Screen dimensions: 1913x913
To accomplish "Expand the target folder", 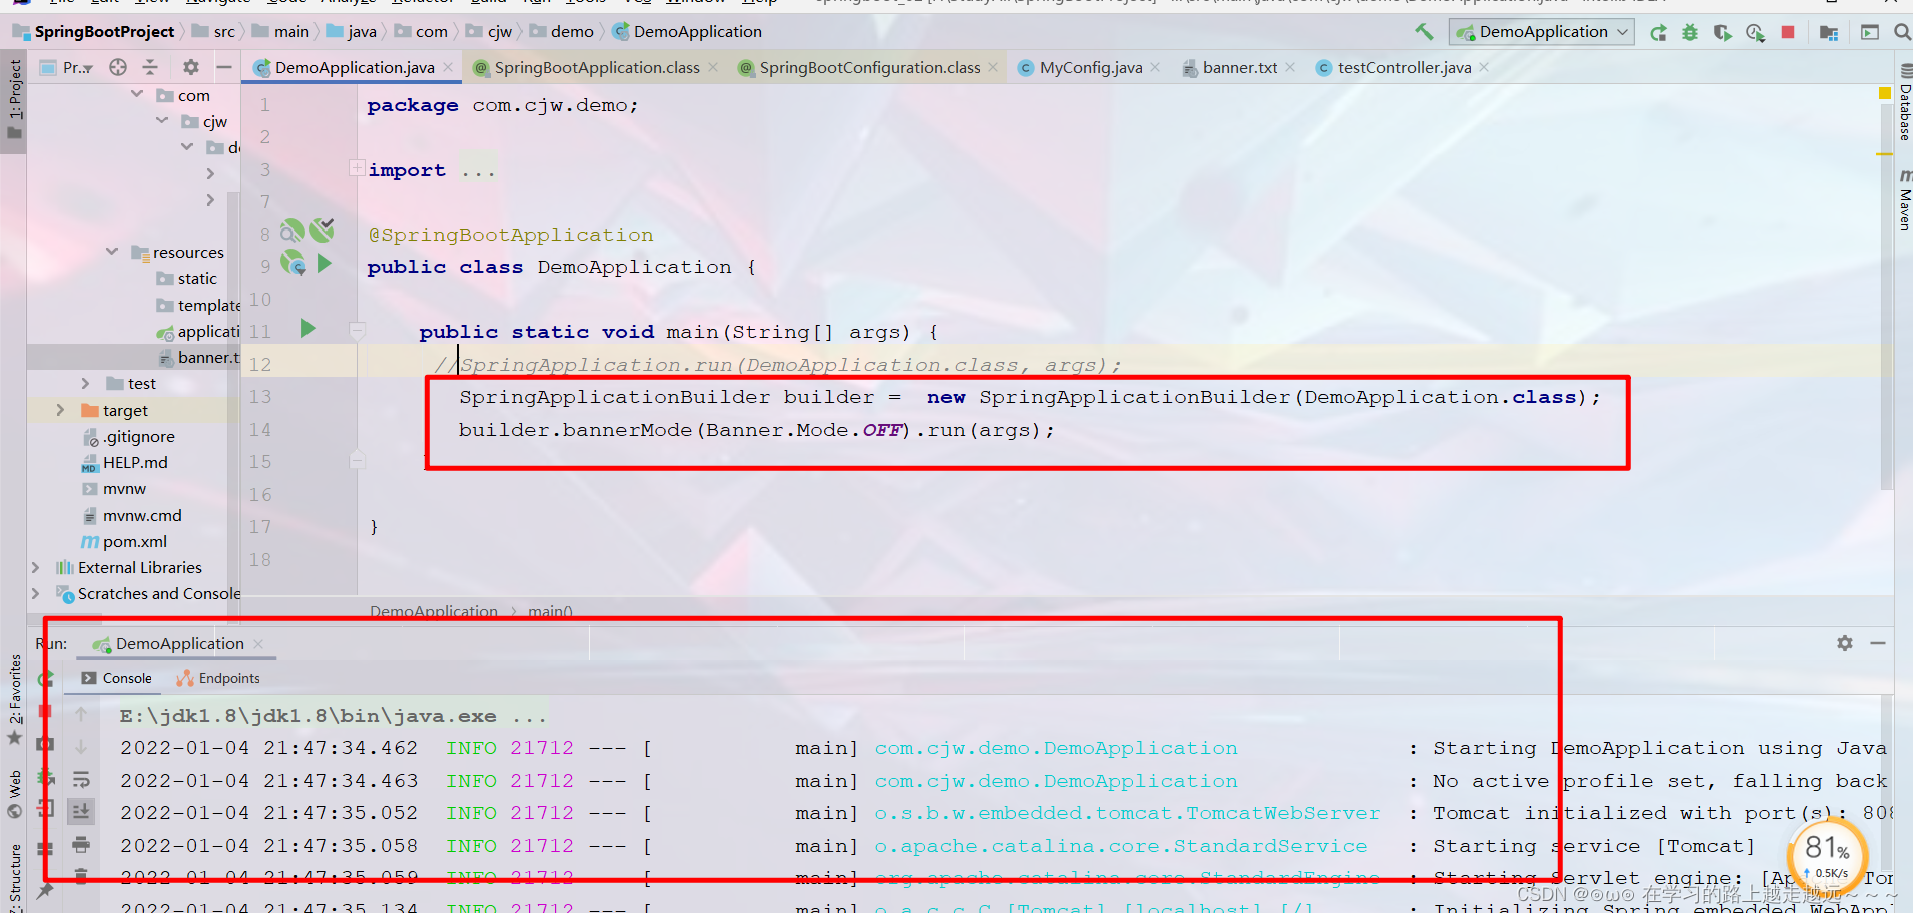I will [x=60, y=410].
